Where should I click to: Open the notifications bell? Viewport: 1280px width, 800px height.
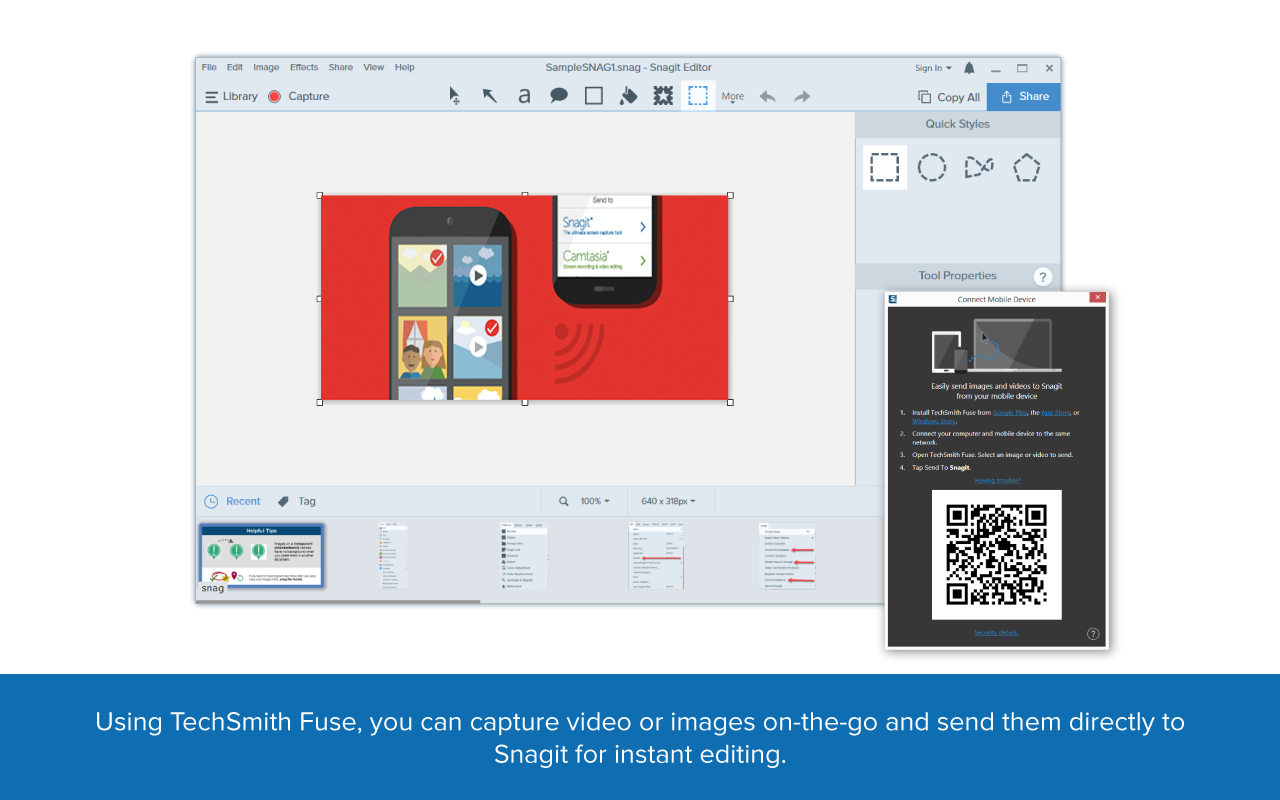pos(969,68)
